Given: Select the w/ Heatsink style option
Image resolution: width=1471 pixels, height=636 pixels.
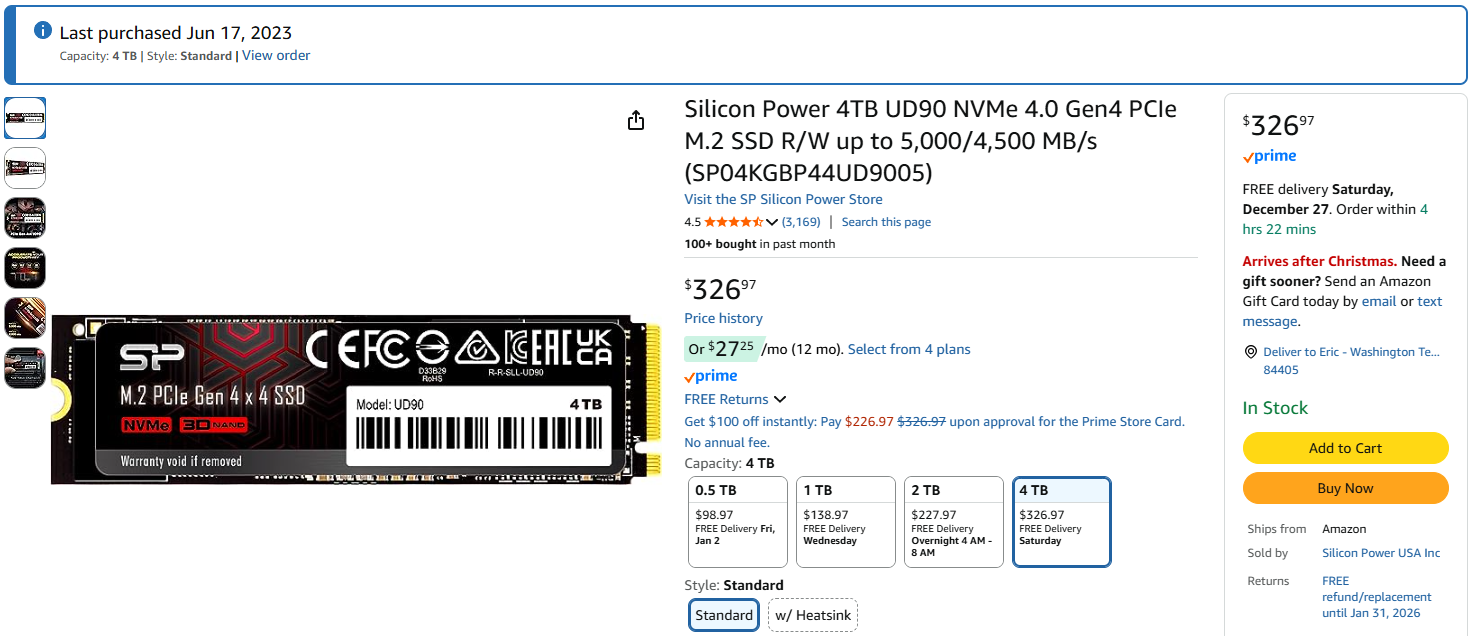Looking at the screenshot, I should point(812,615).
